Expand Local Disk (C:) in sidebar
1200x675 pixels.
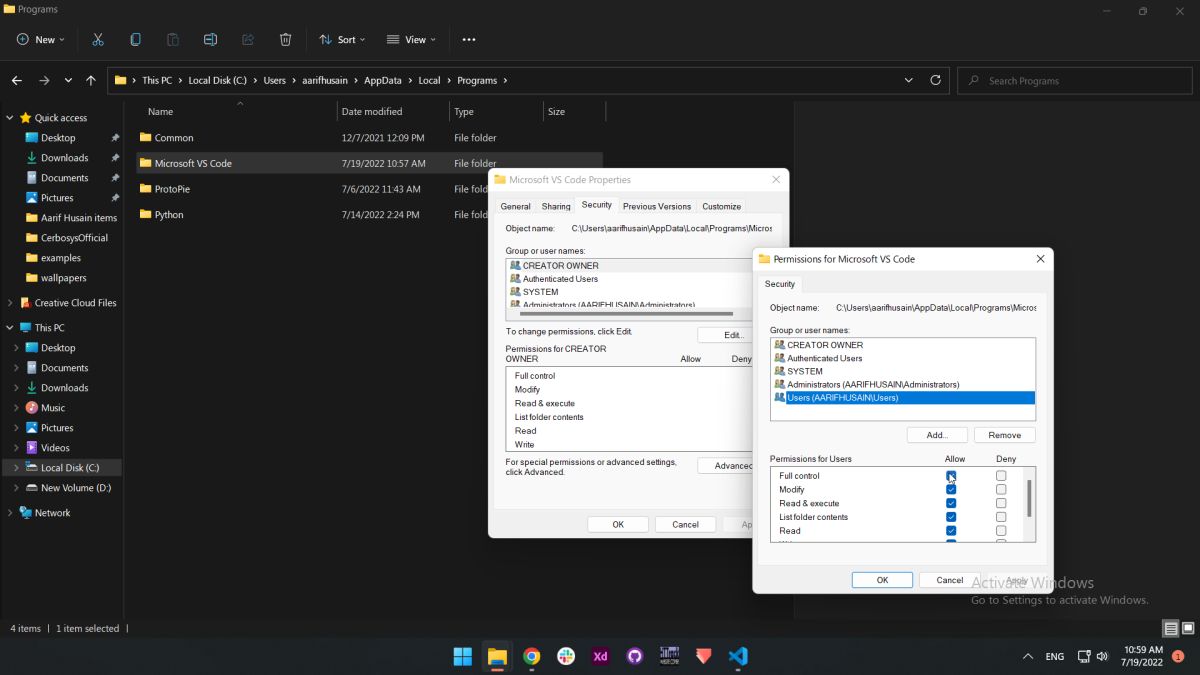pyautogui.click(x=16, y=467)
